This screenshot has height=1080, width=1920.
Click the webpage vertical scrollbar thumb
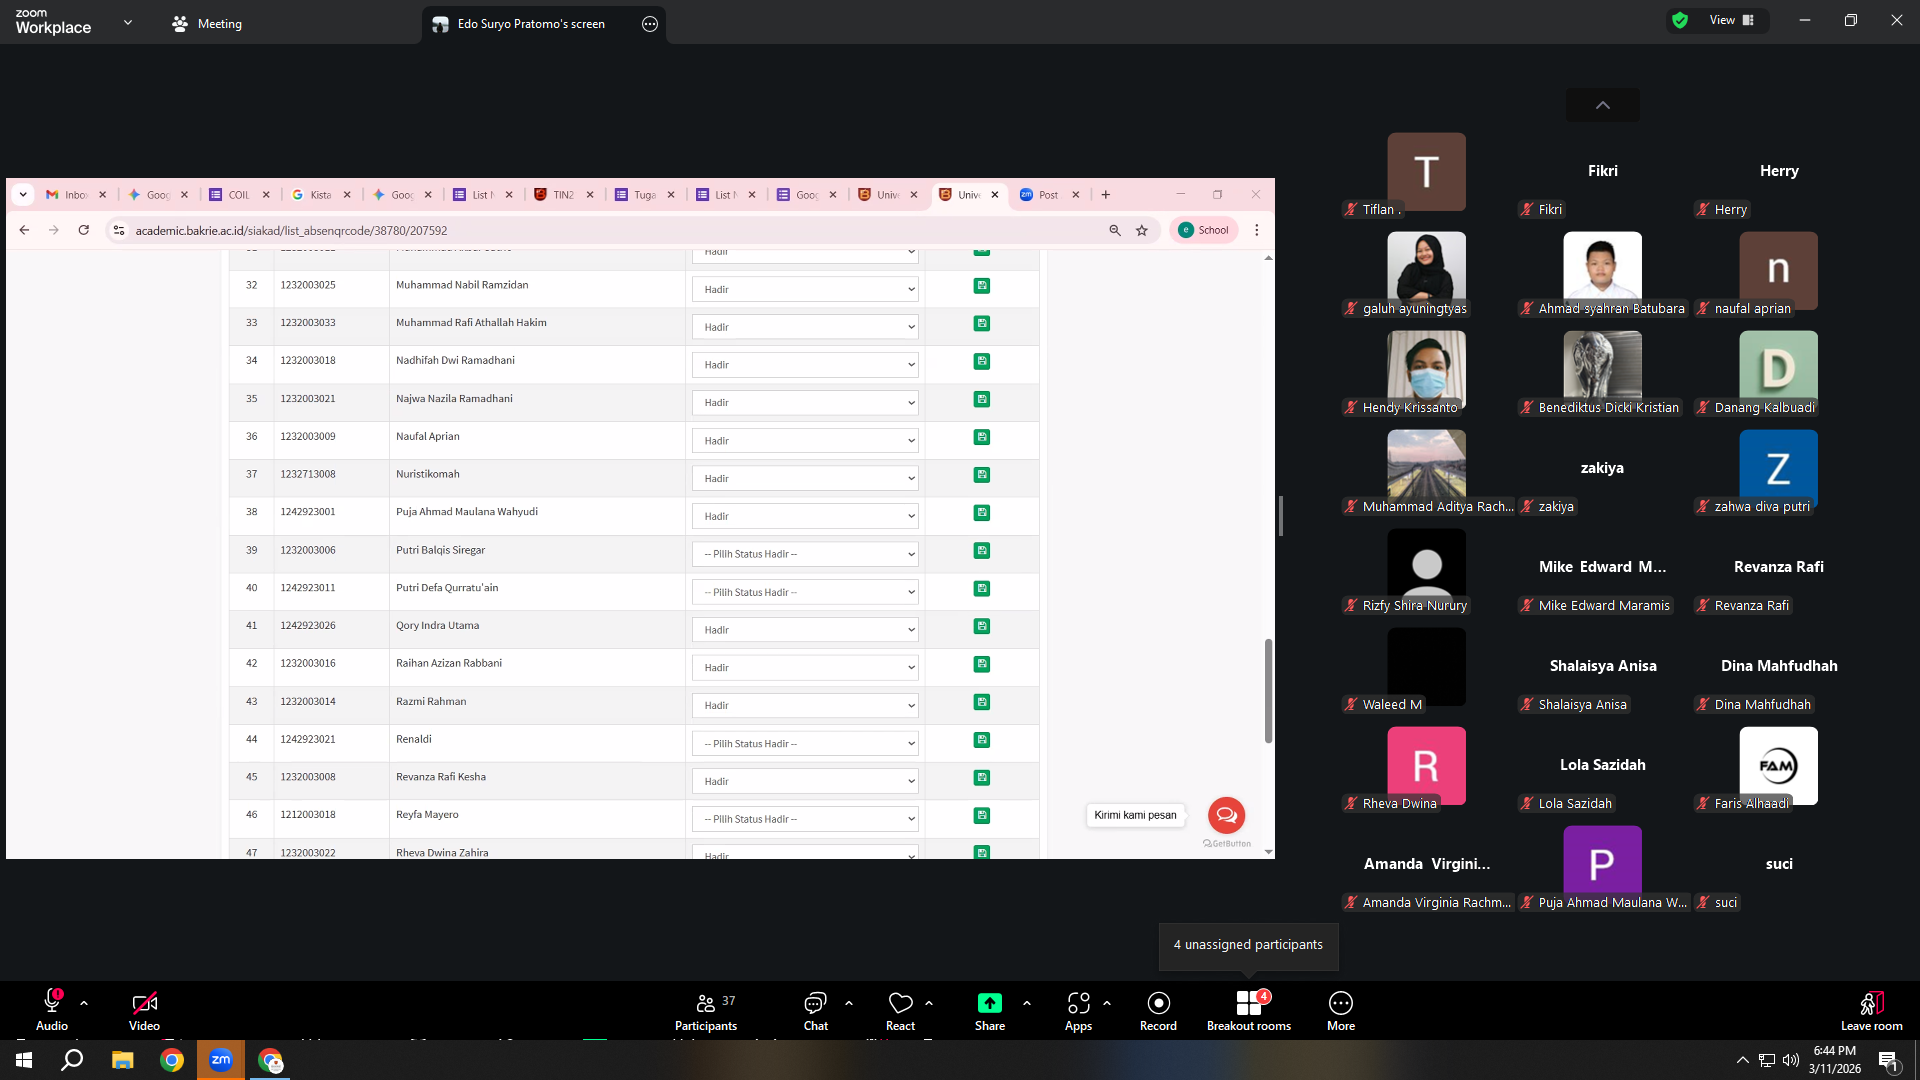[x=1268, y=691]
